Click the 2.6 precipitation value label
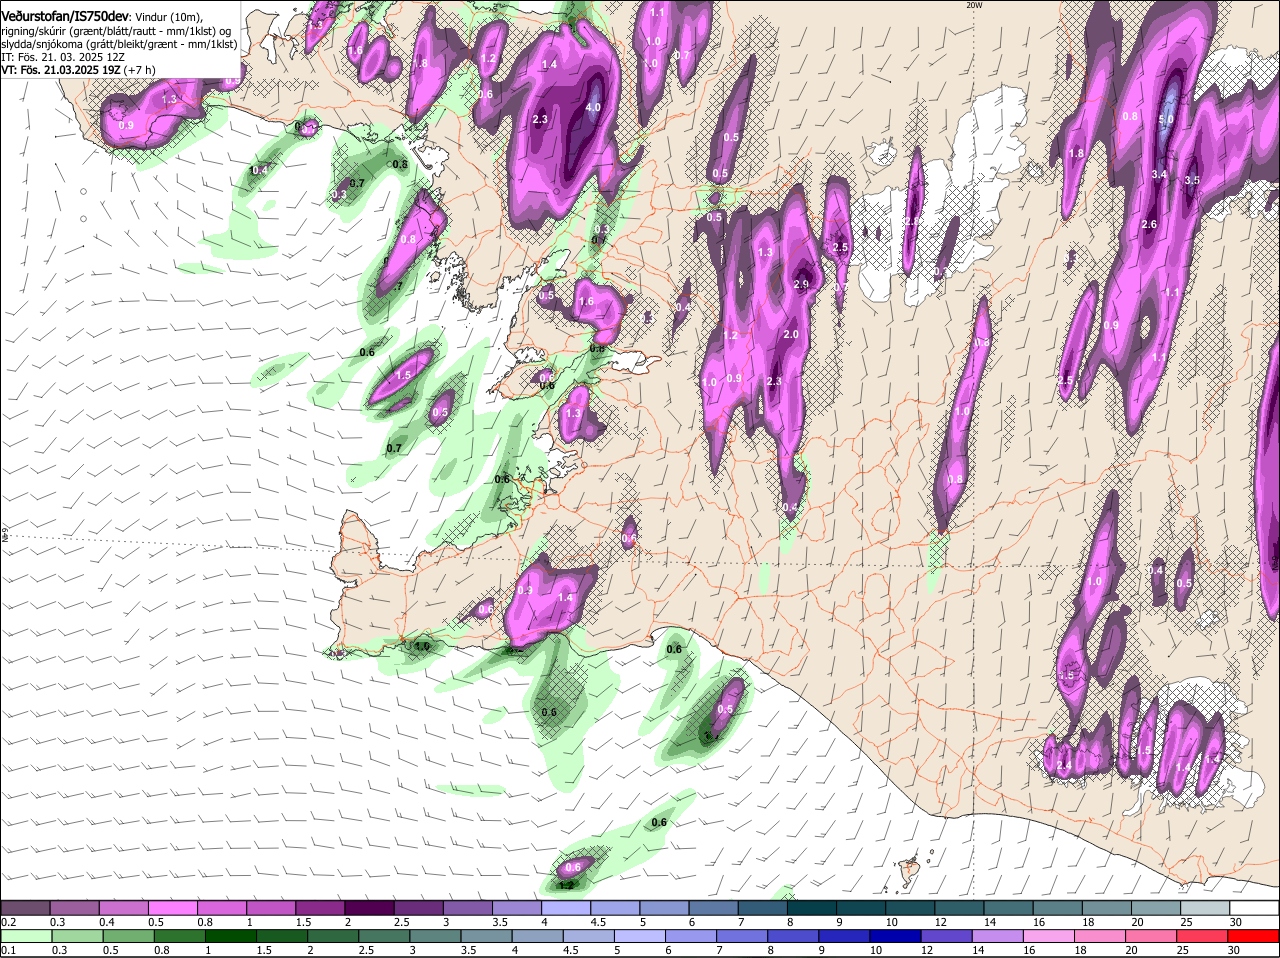The height and width of the screenshot is (958, 1280). (1149, 224)
